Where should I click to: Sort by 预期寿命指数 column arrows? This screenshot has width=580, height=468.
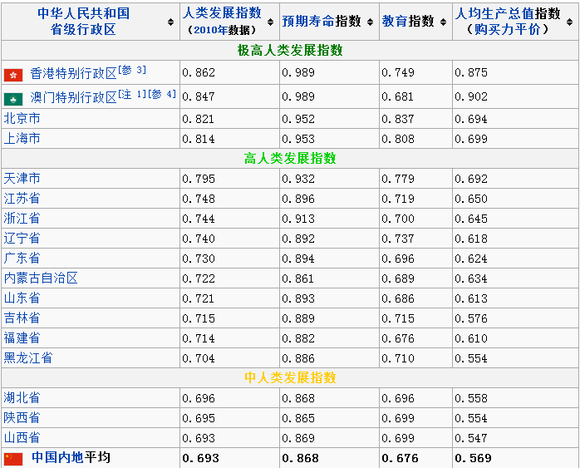point(370,22)
